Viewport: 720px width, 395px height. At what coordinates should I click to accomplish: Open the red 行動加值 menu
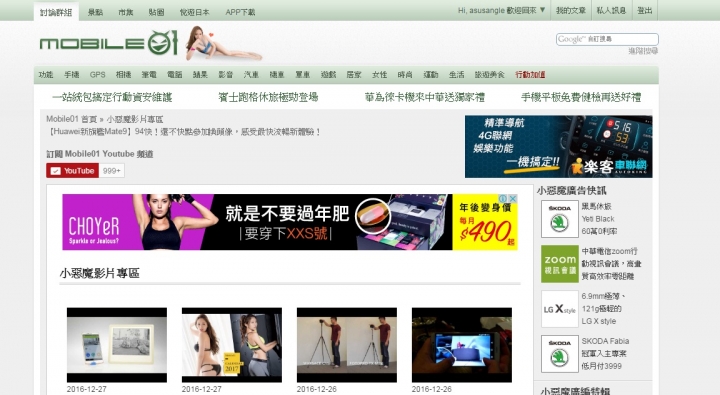click(x=530, y=74)
